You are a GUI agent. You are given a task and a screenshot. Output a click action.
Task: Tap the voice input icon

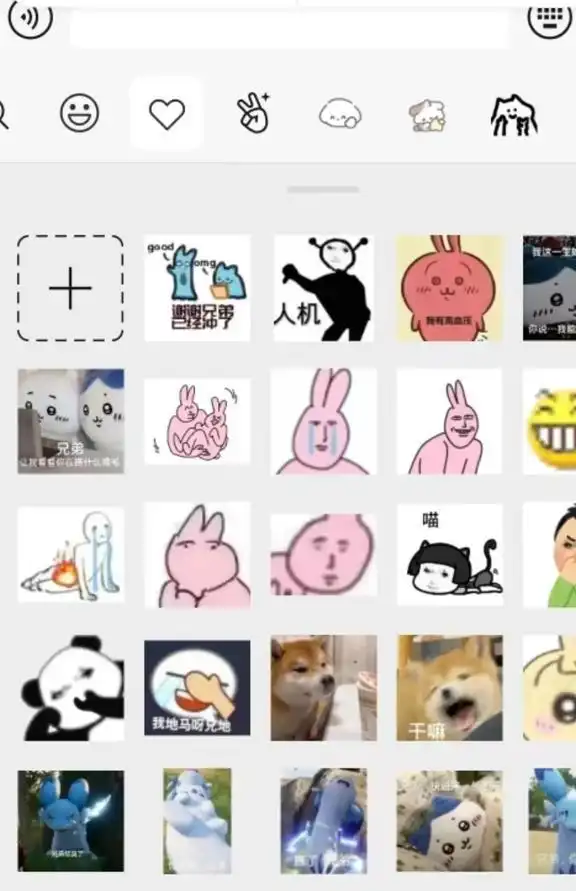click(x=31, y=17)
